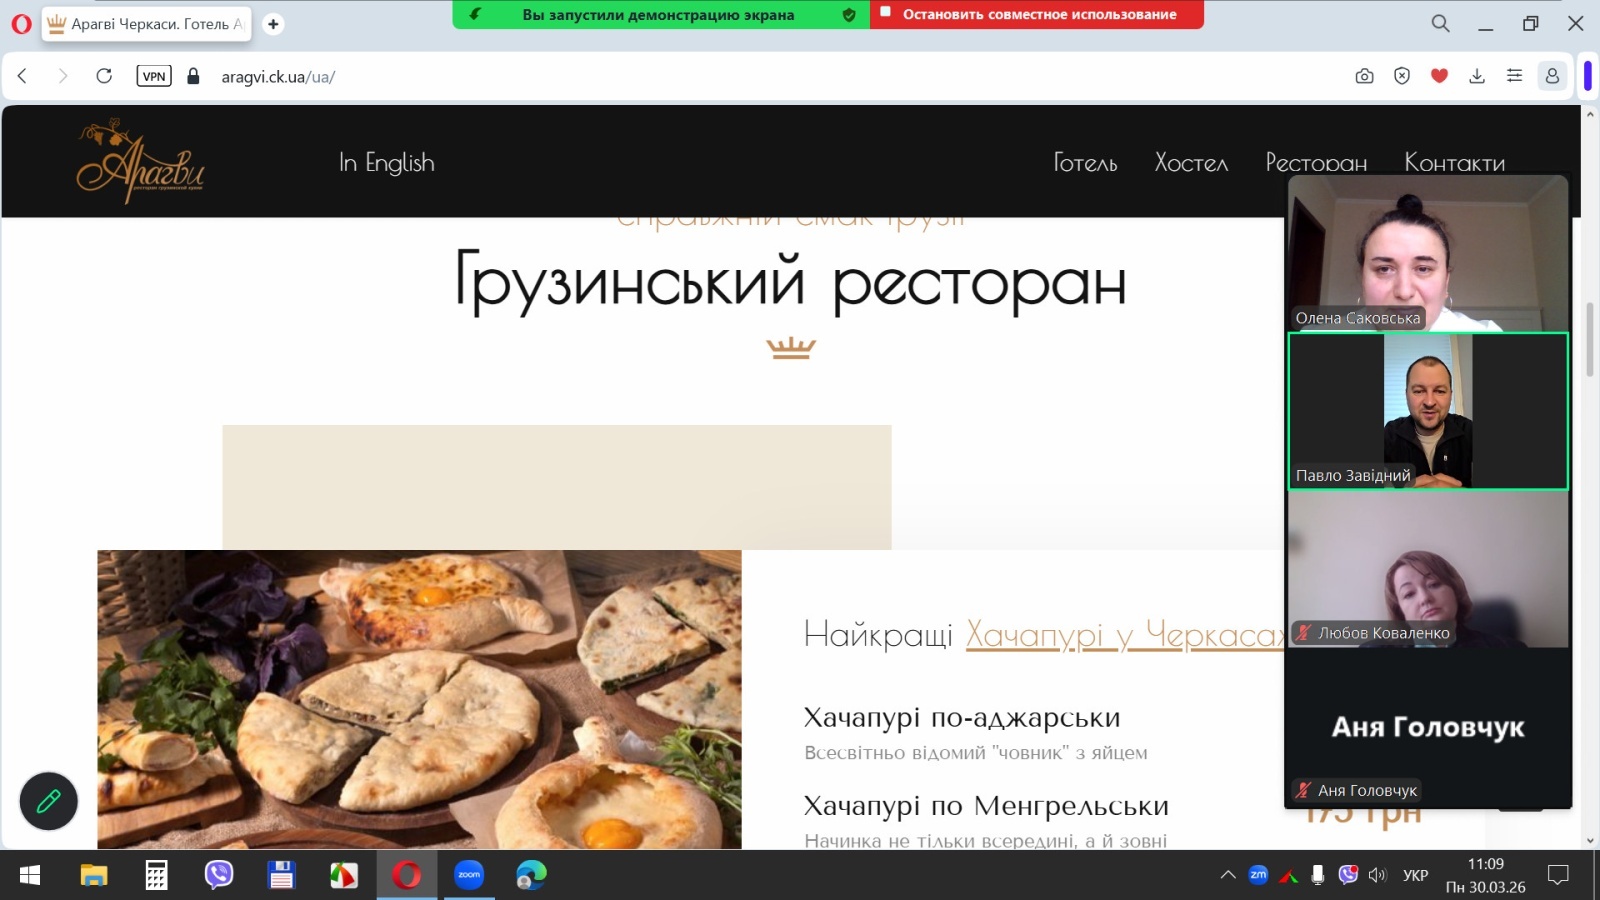
Task: Open the Готель menu item
Action: tap(1085, 163)
